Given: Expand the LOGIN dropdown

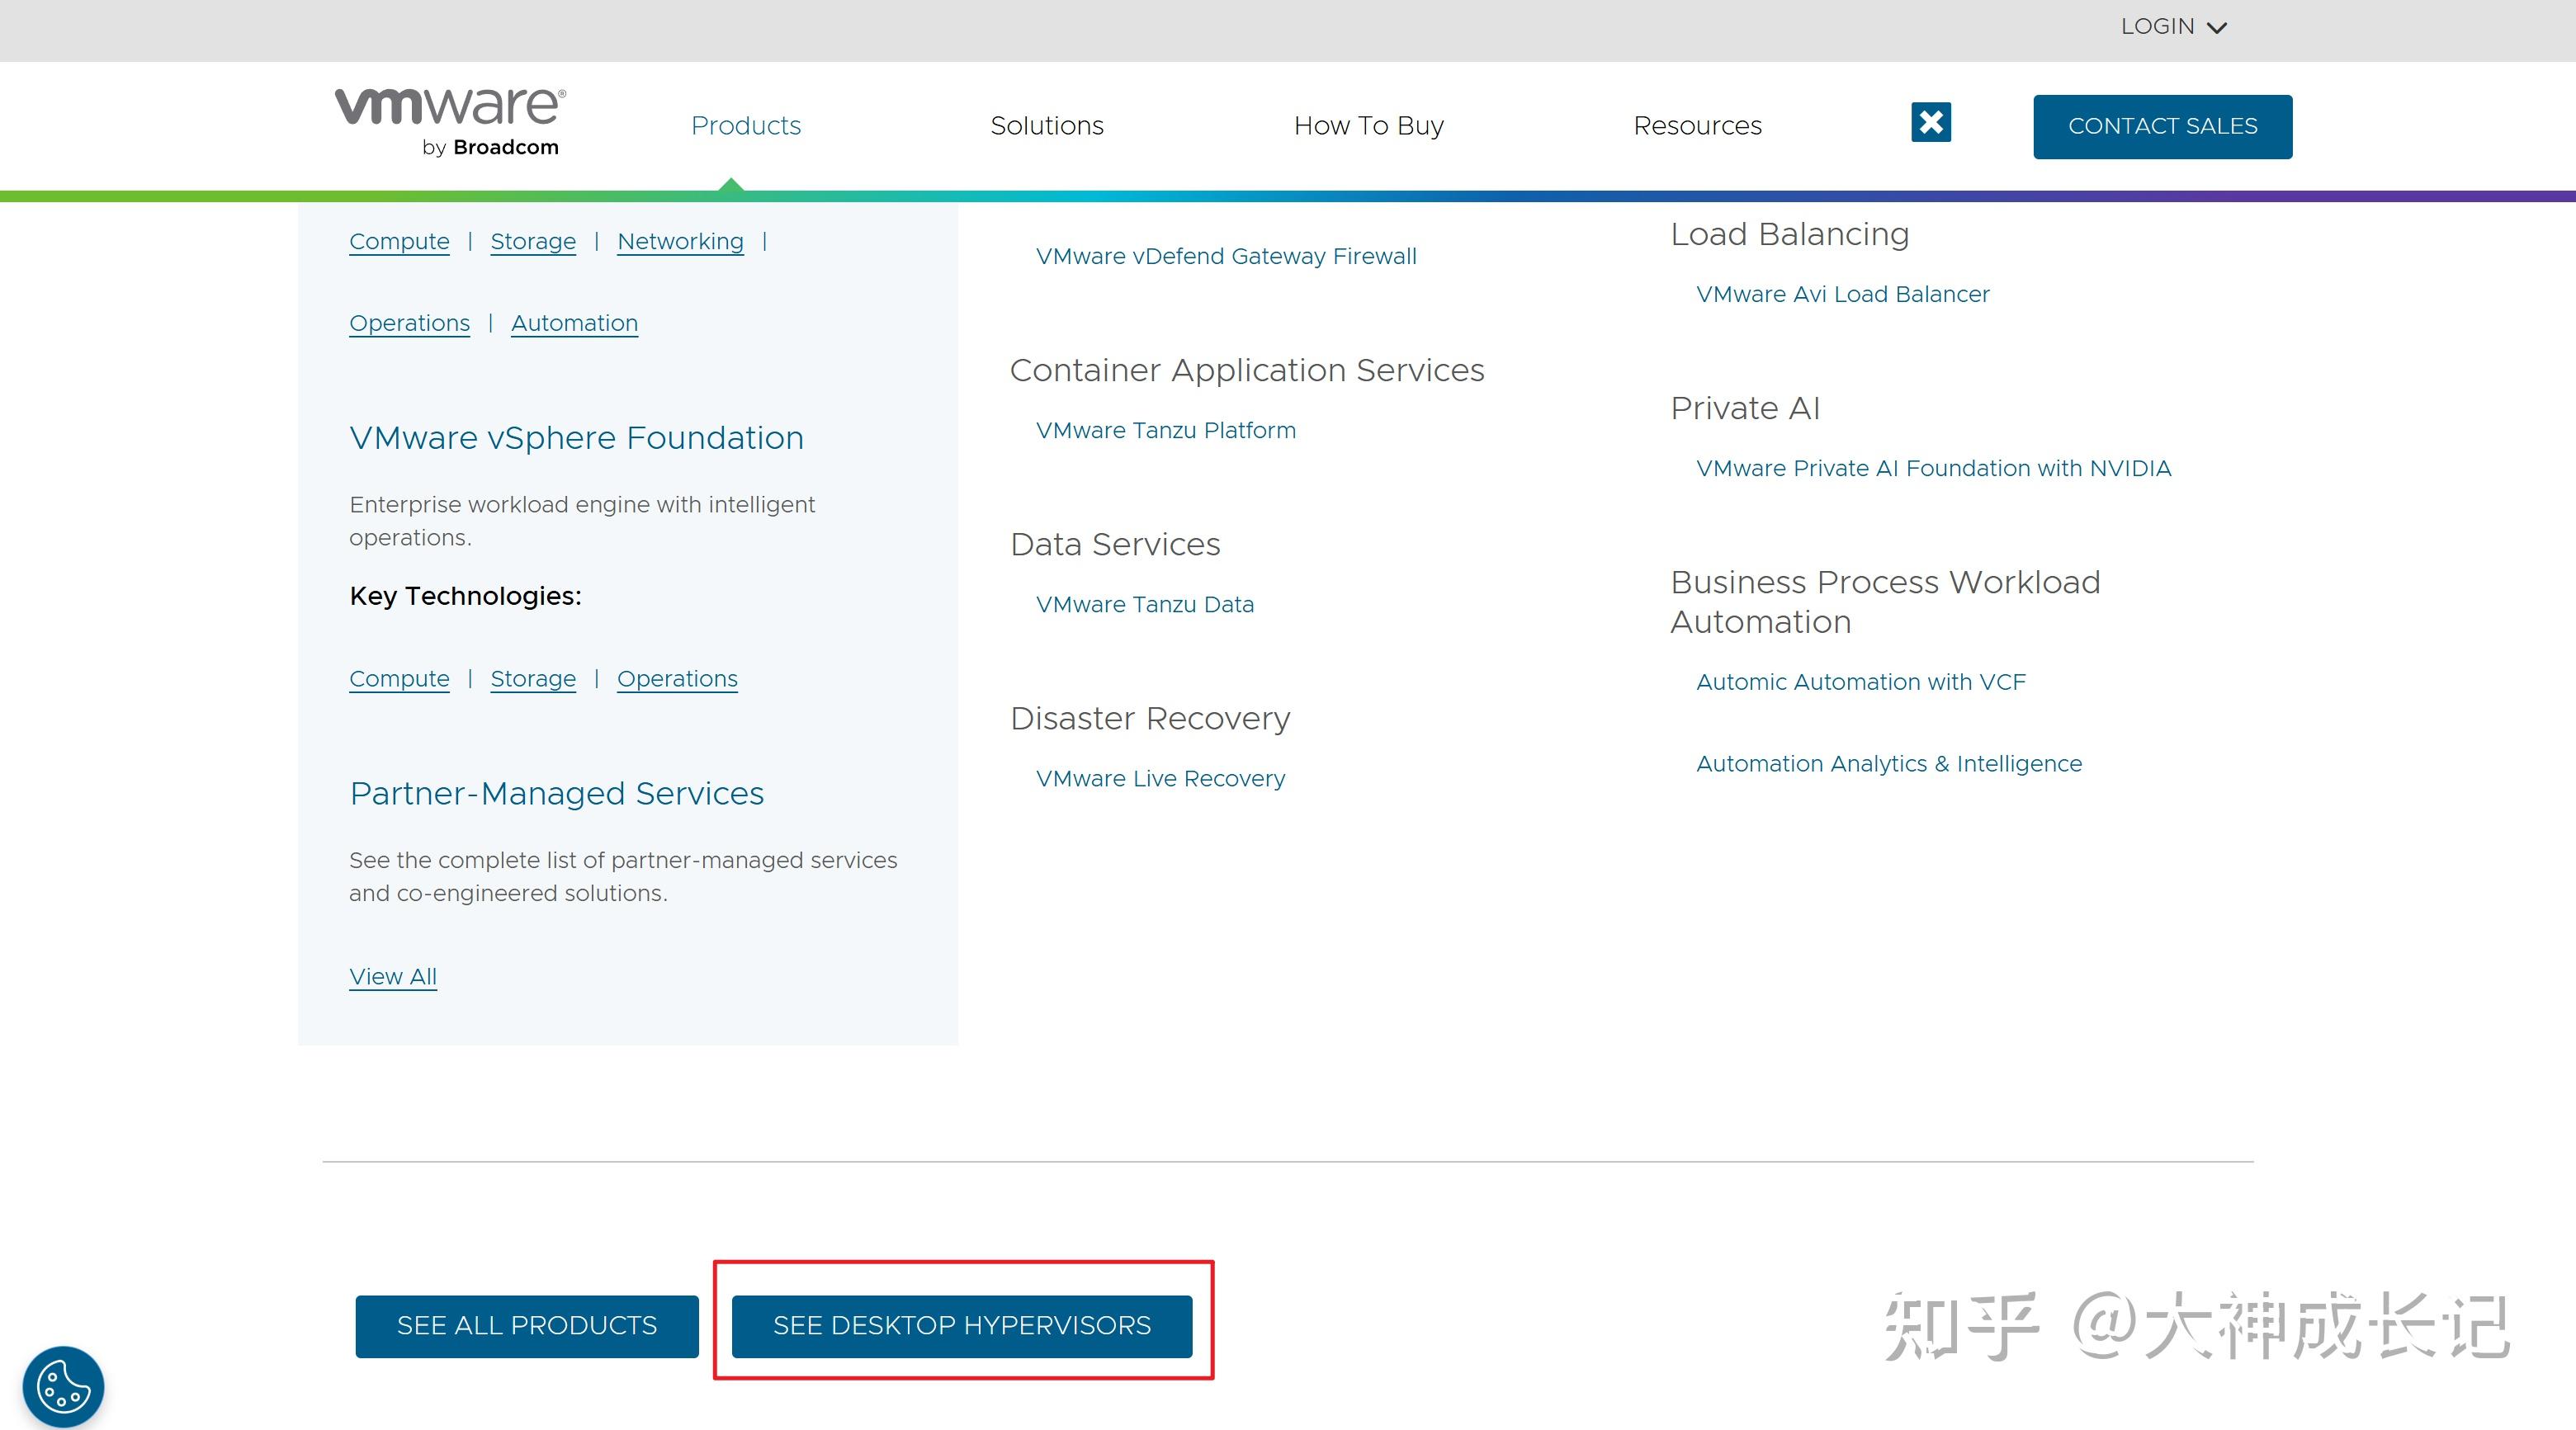Looking at the screenshot, I should tap(2172, 26).
